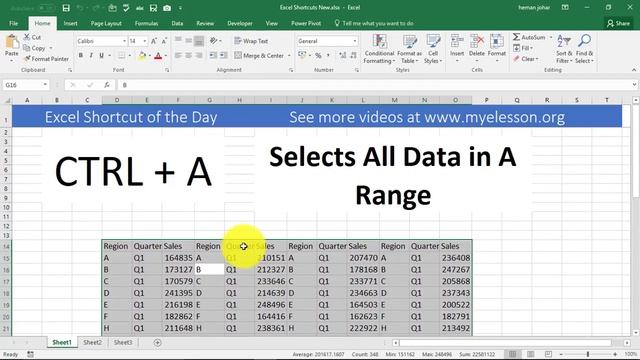The image size is (640, 360).
Task: Open the font name Calibri dropdown
Action: point(124,41)
